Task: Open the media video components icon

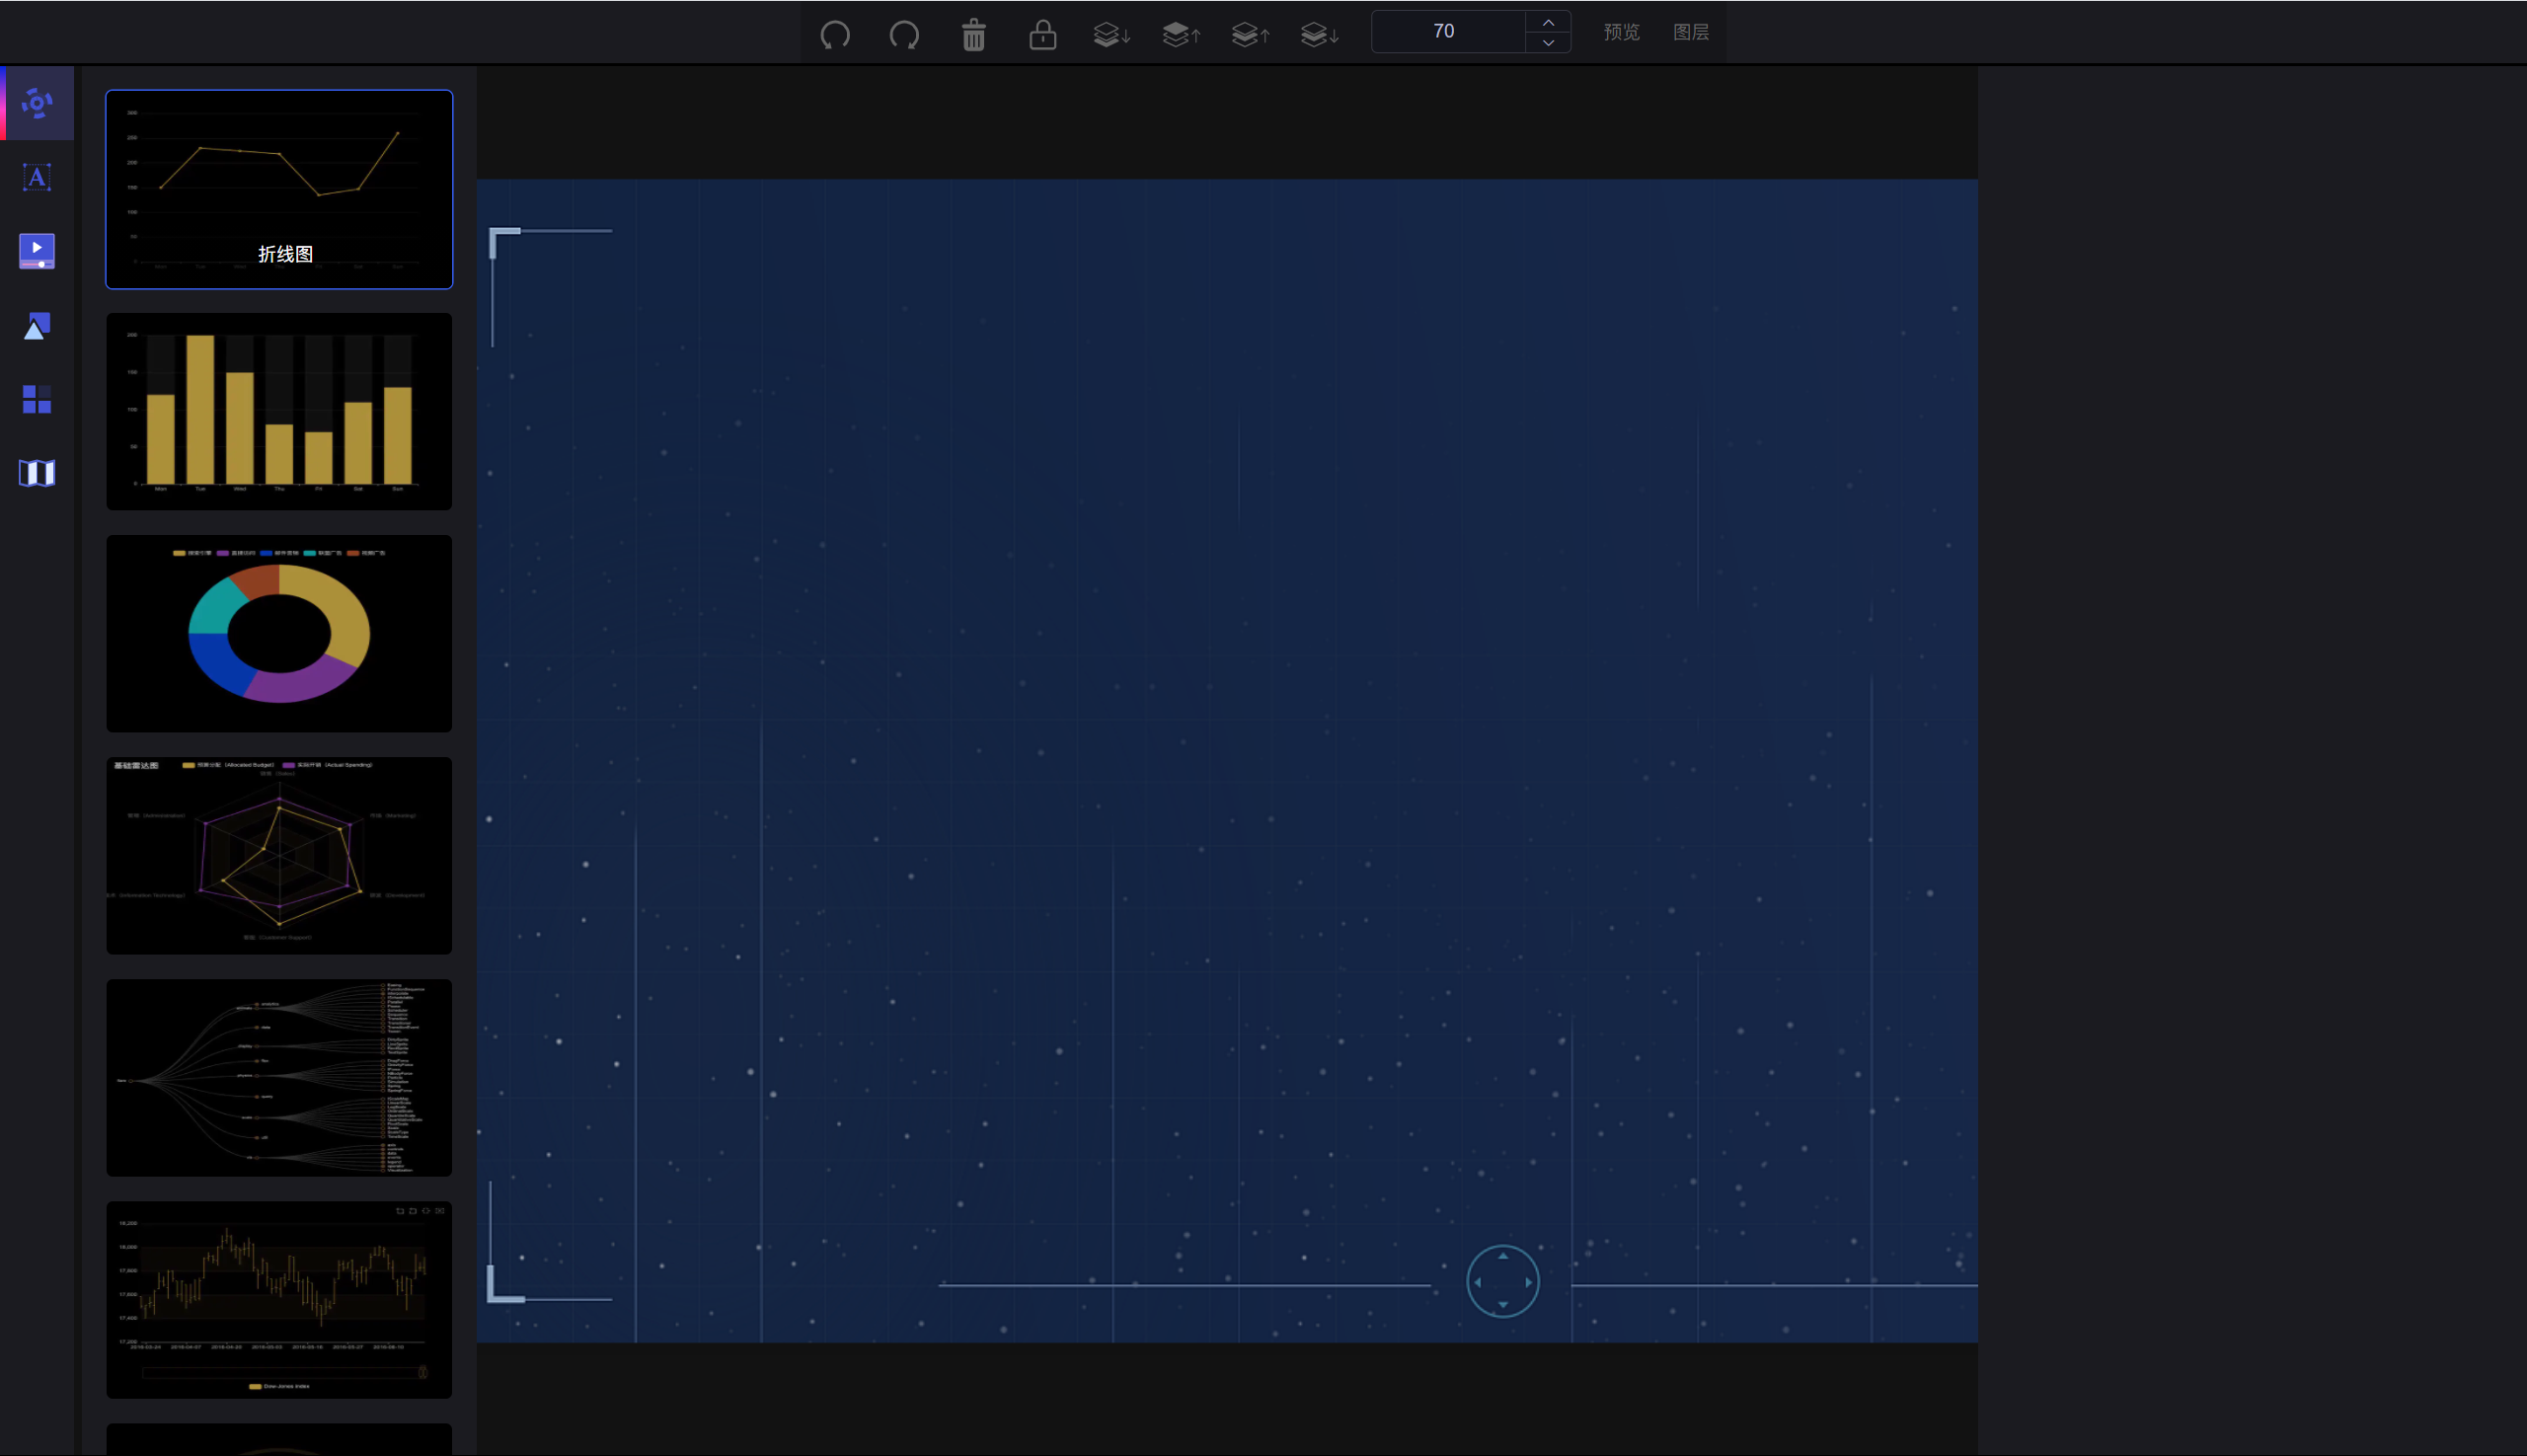Action: (x=37, y=251)
